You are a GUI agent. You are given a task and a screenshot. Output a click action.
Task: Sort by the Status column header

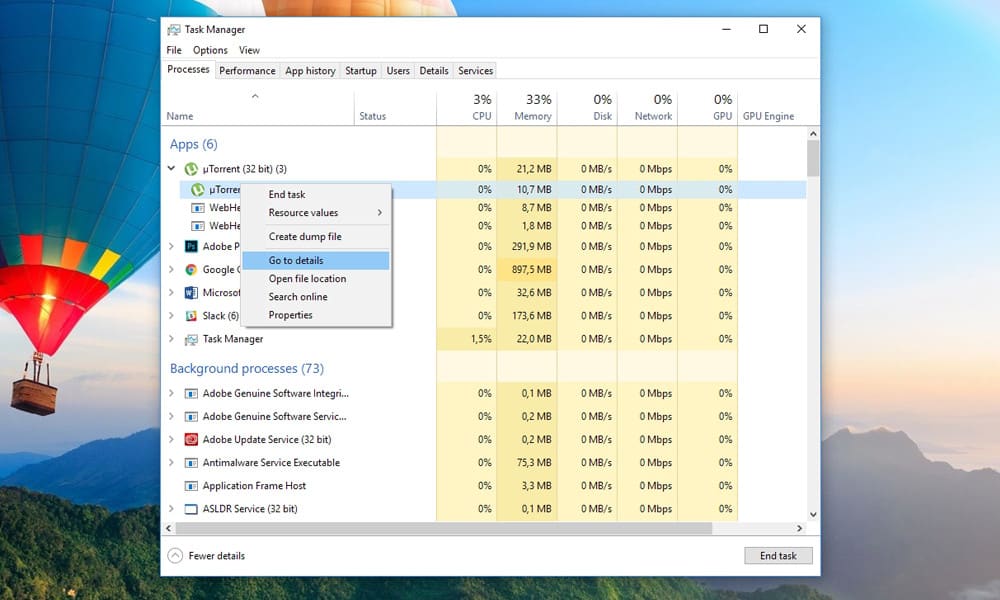point(395,107)
